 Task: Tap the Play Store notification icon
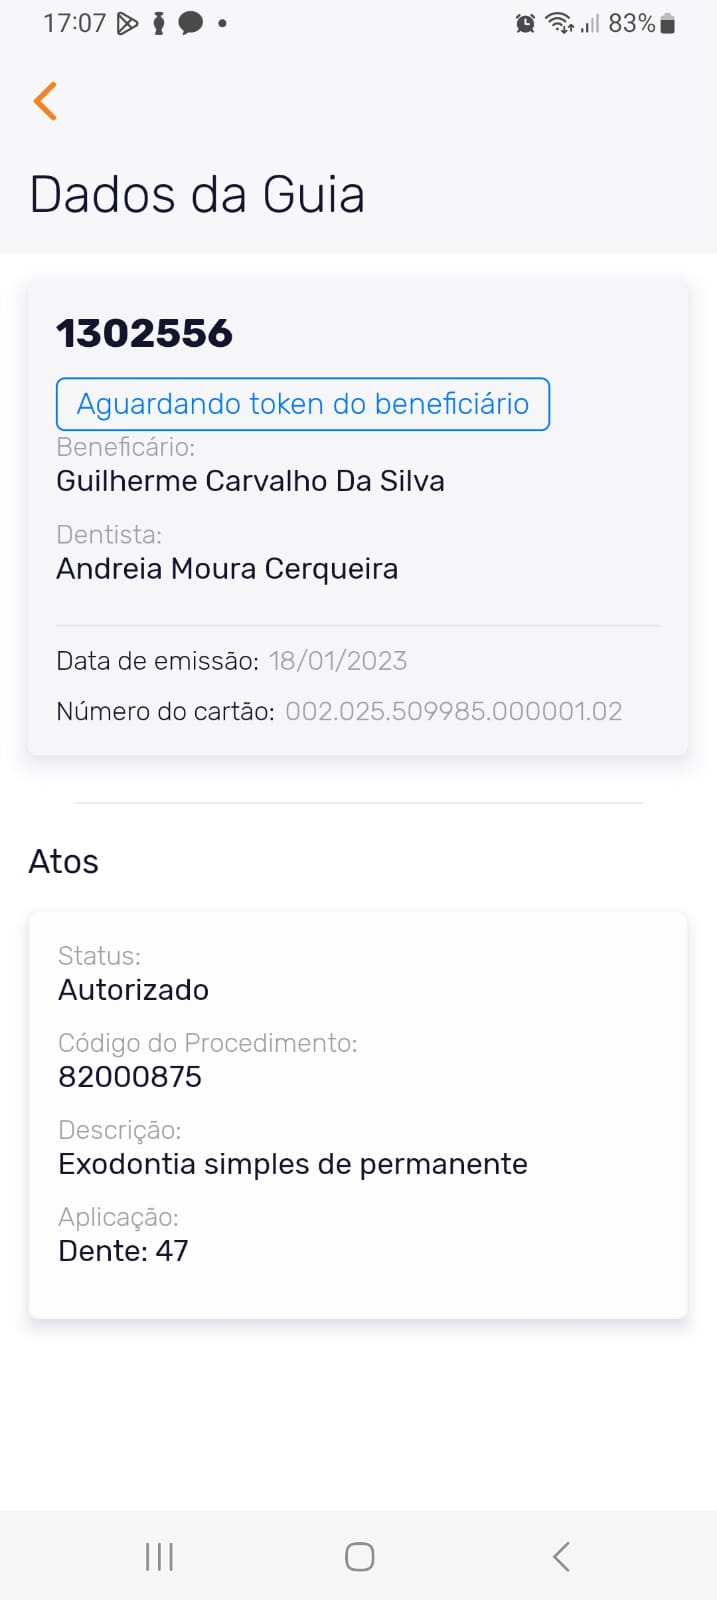[127, 23]
